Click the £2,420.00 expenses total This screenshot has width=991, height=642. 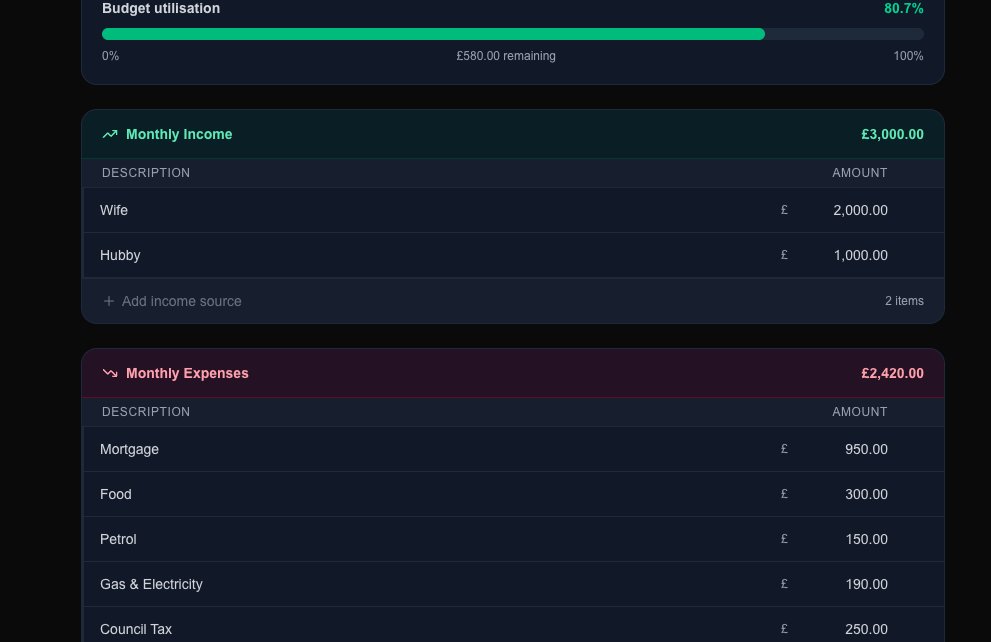click(x=892, y=373)
